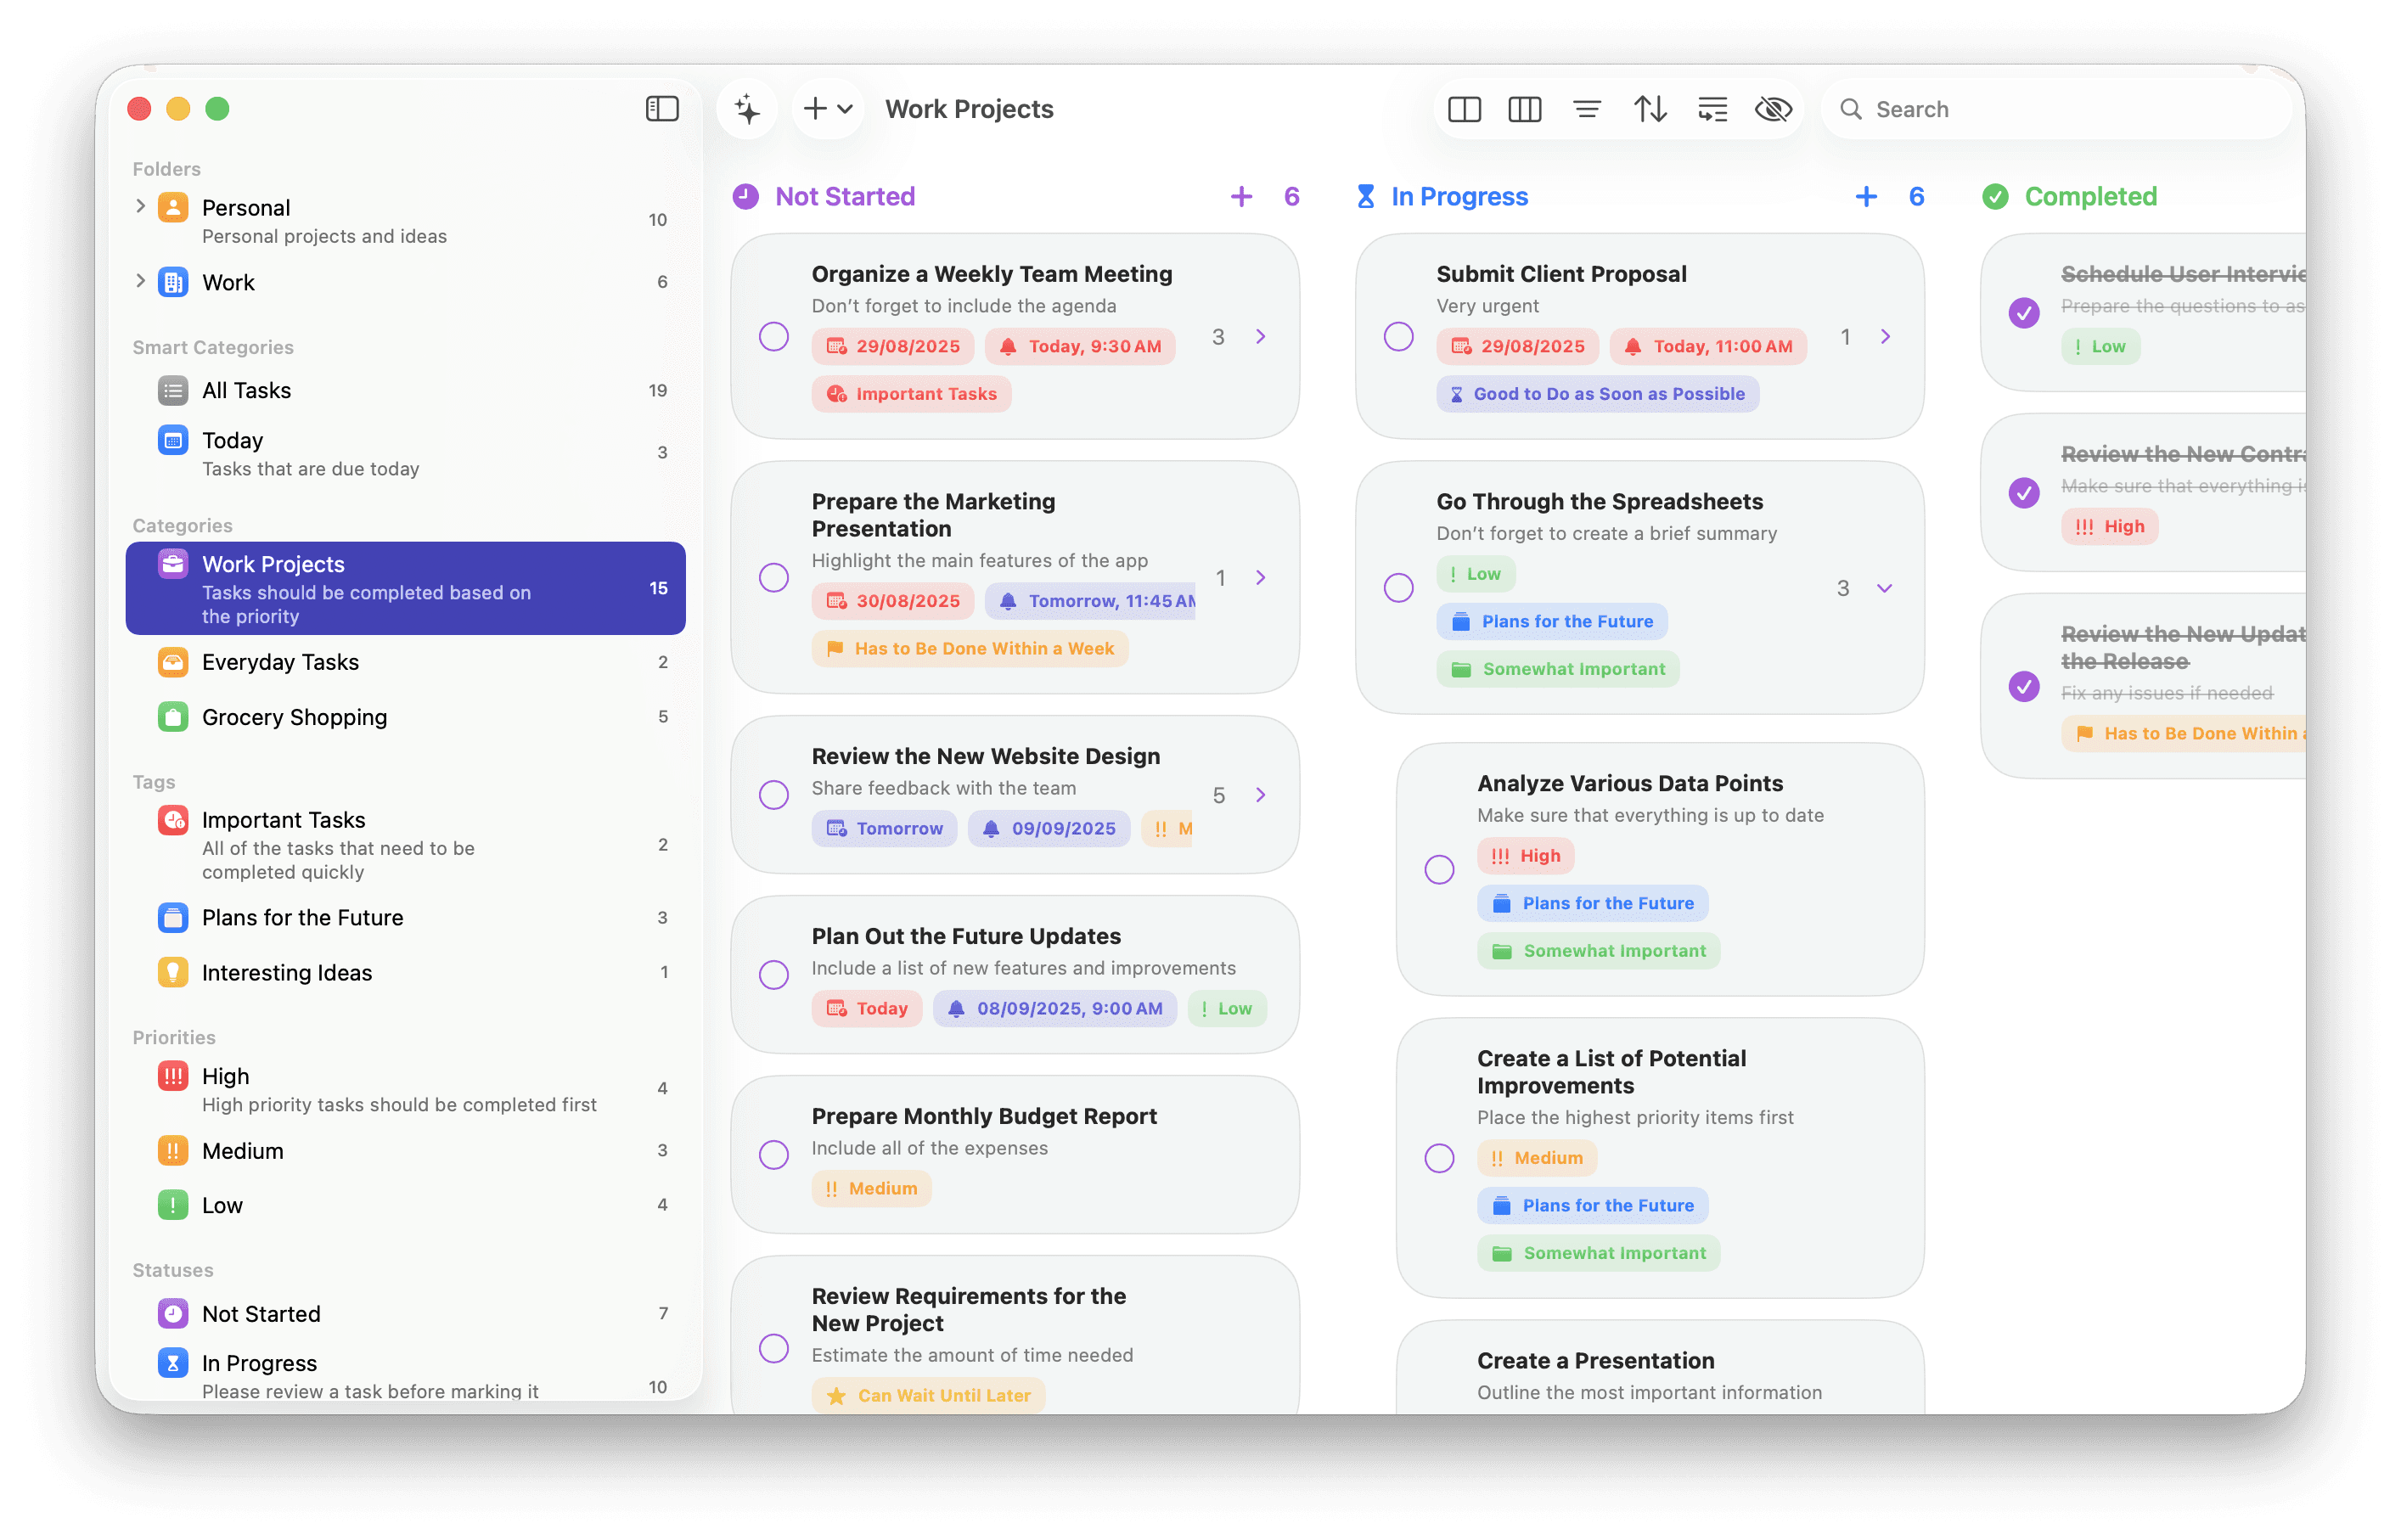Click the Important Tasks tag on meeting card
The width and height of the screenshot is (2401, 1540).
pyautogui.click(x=911, y=394)
